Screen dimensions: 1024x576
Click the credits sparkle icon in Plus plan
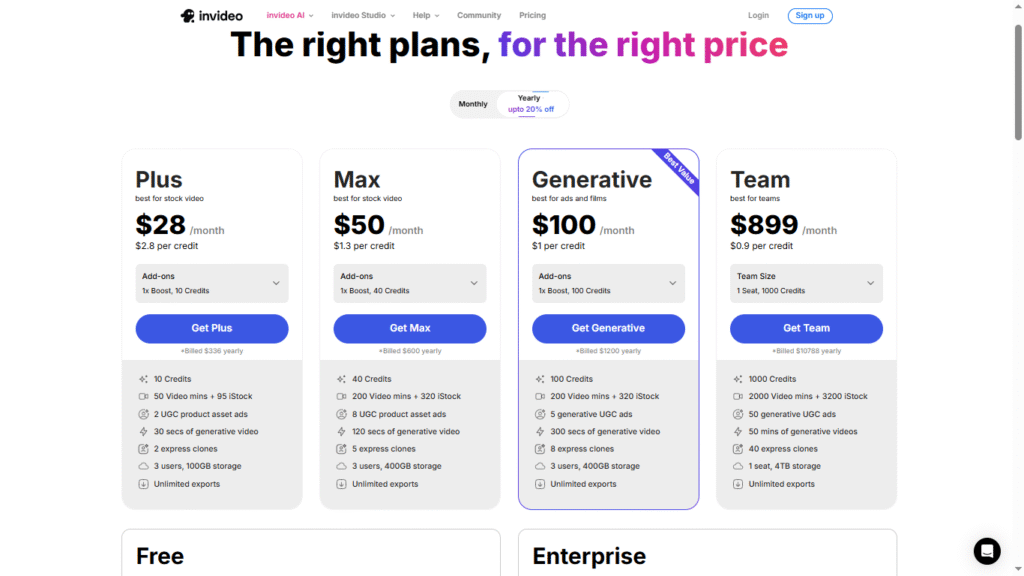click(x=143, y=379)
